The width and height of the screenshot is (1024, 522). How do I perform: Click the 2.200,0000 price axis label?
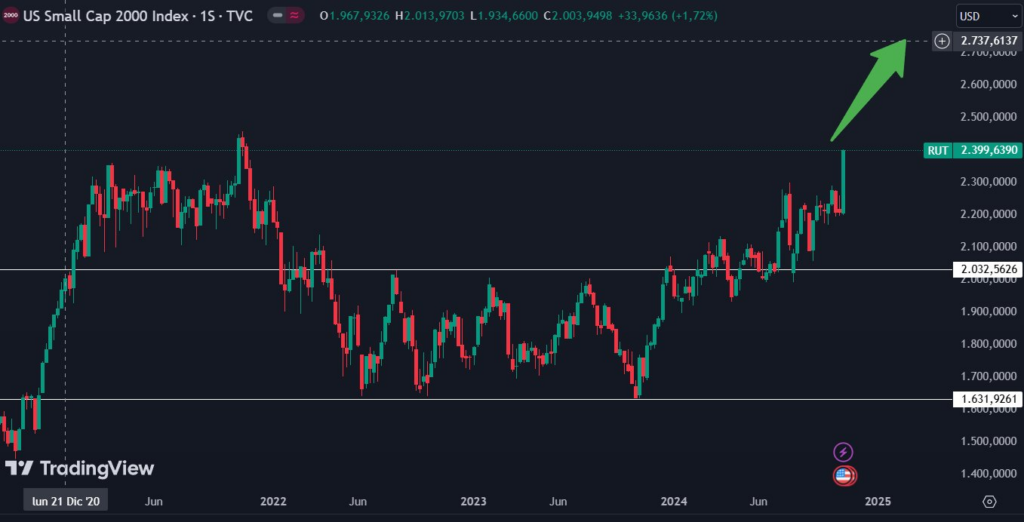[x=988, y=214]
